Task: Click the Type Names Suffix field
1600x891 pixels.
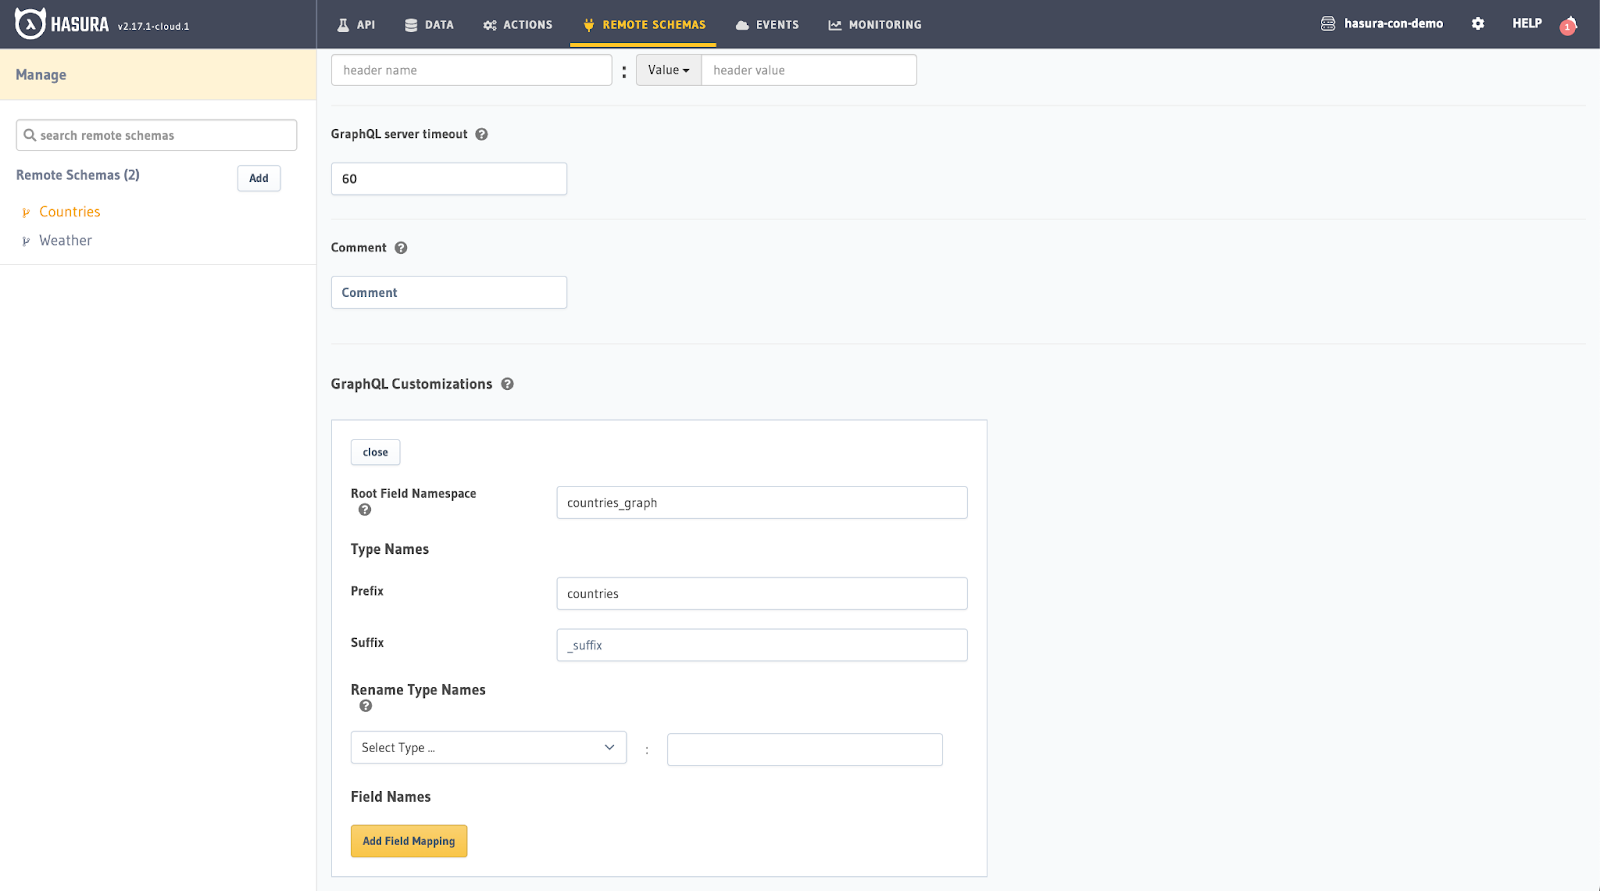Action: 762,645
